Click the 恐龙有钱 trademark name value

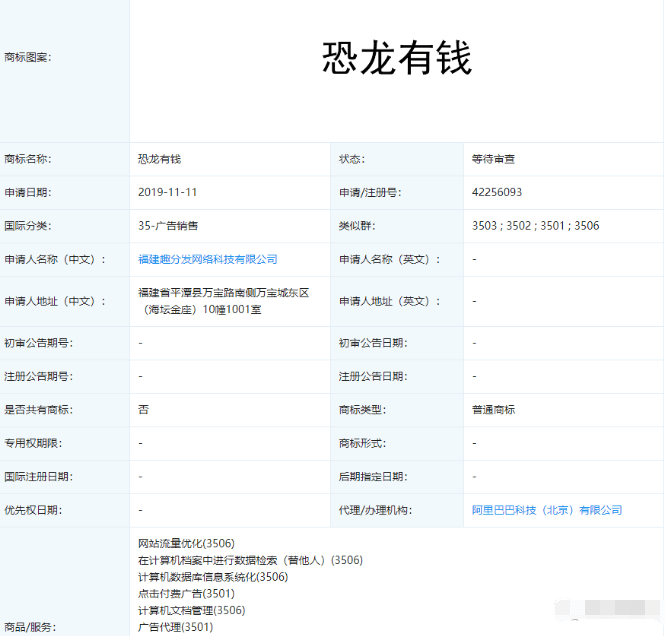[159, 159]
